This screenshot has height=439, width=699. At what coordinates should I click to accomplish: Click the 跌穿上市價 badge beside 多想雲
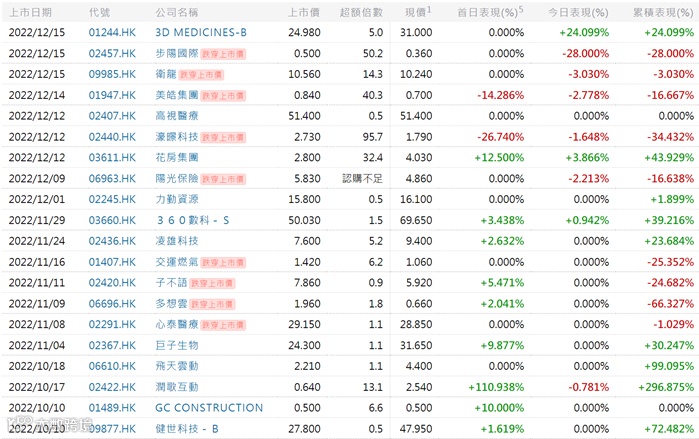pos(212,304)
